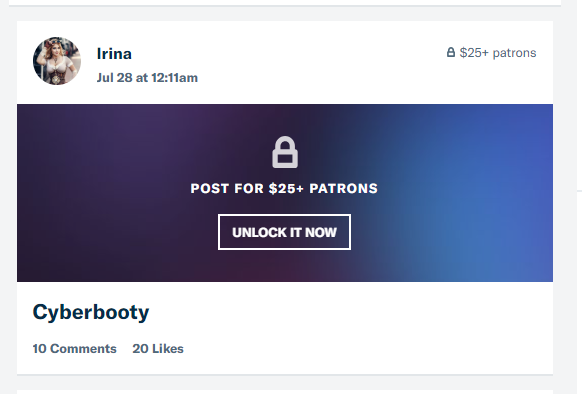582x394 pixels.
Task: Open Irina's circular profile avatar
Action: click(x=57, y=61)
